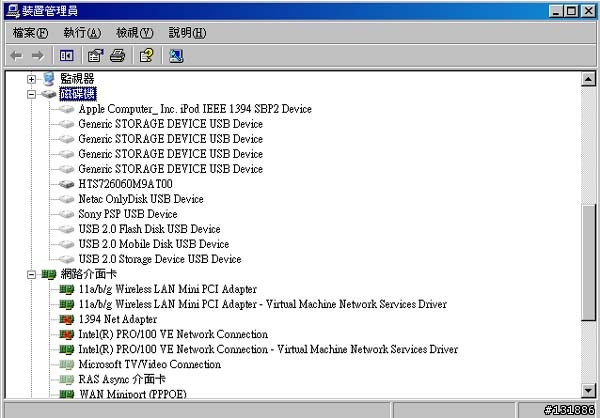Click the vertical scrollbar thumb
This screenshot has height=418, width=600.
(588, 263)
